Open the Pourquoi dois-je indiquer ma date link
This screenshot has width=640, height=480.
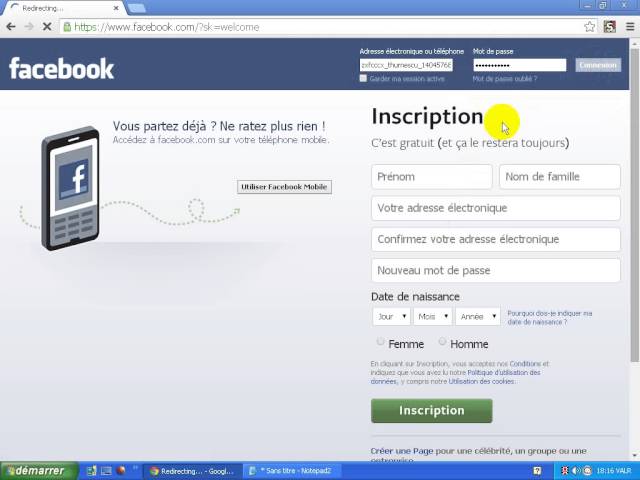tap(549, 318)
